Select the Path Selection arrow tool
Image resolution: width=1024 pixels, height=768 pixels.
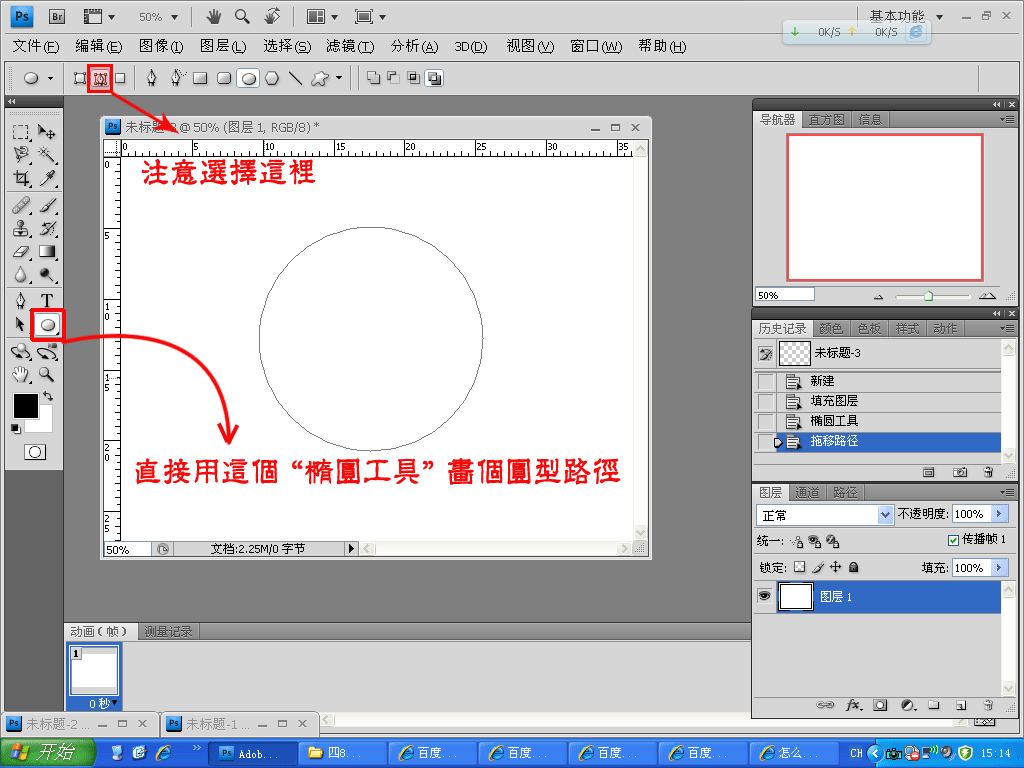(21, 325)
